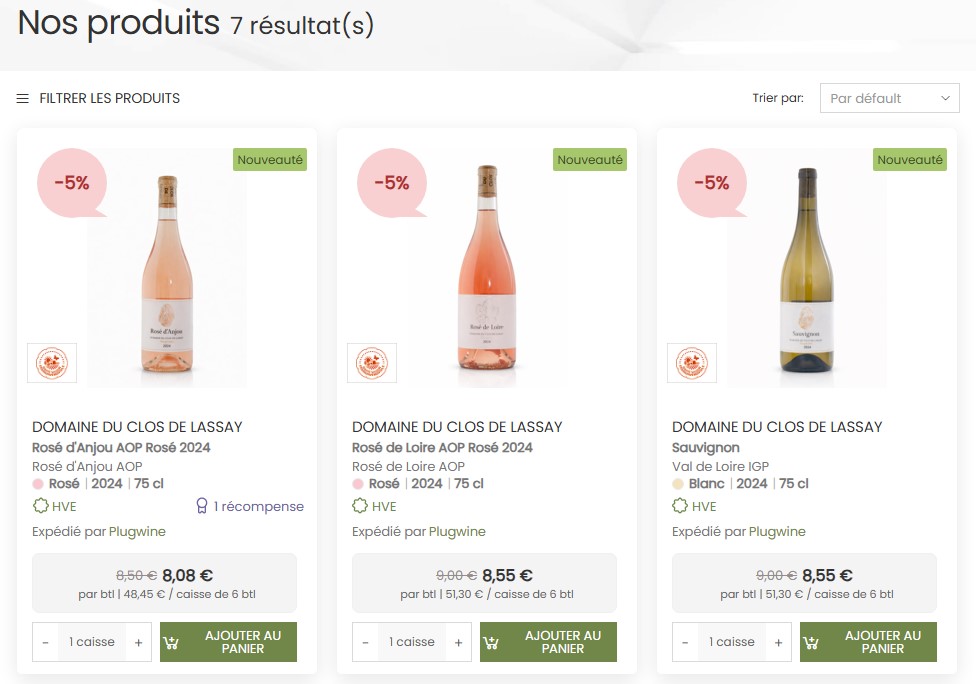Add Rosé d'Anjou to the cart
976x684 pixels.
228,642
